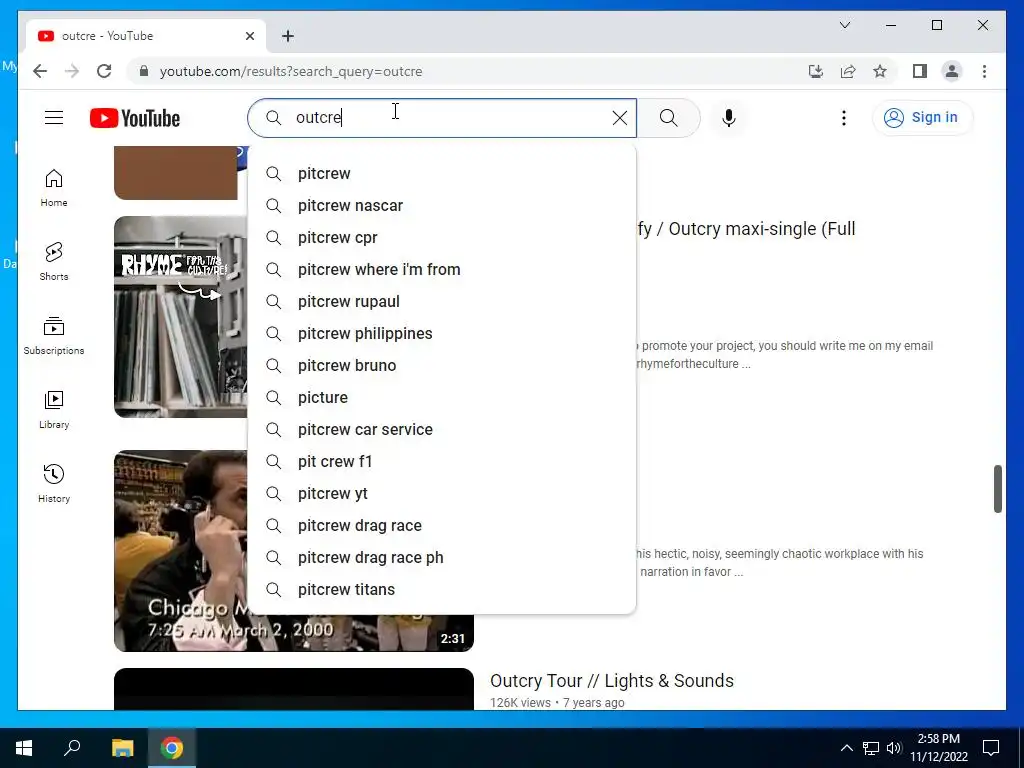
Task: Open Windows taskbar search
Action: [72, 748]
